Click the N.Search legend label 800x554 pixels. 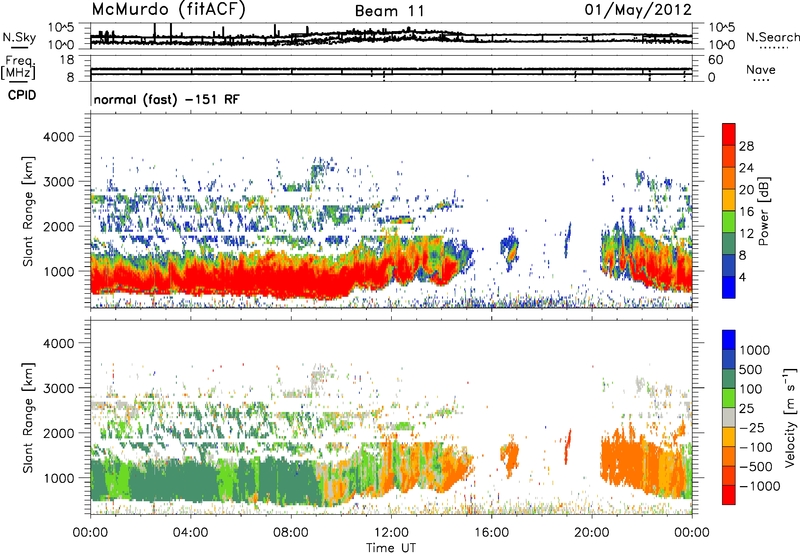772,37
